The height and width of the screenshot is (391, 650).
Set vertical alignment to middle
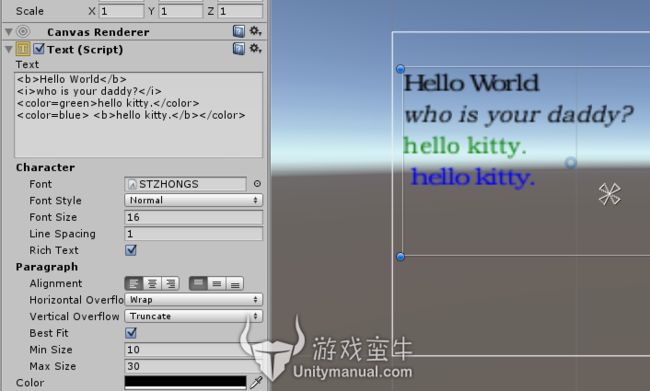(216, 284)
